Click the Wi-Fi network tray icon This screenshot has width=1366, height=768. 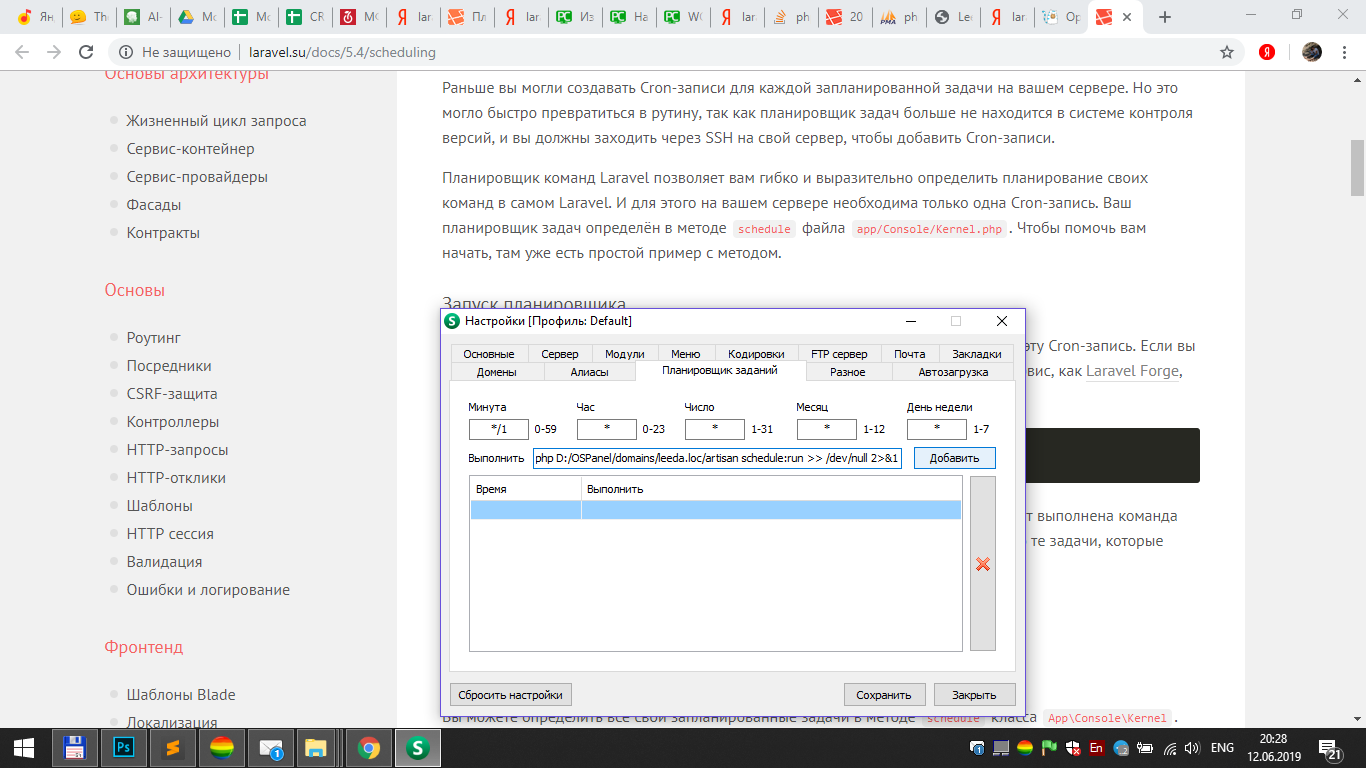[x=1170, y=748]
